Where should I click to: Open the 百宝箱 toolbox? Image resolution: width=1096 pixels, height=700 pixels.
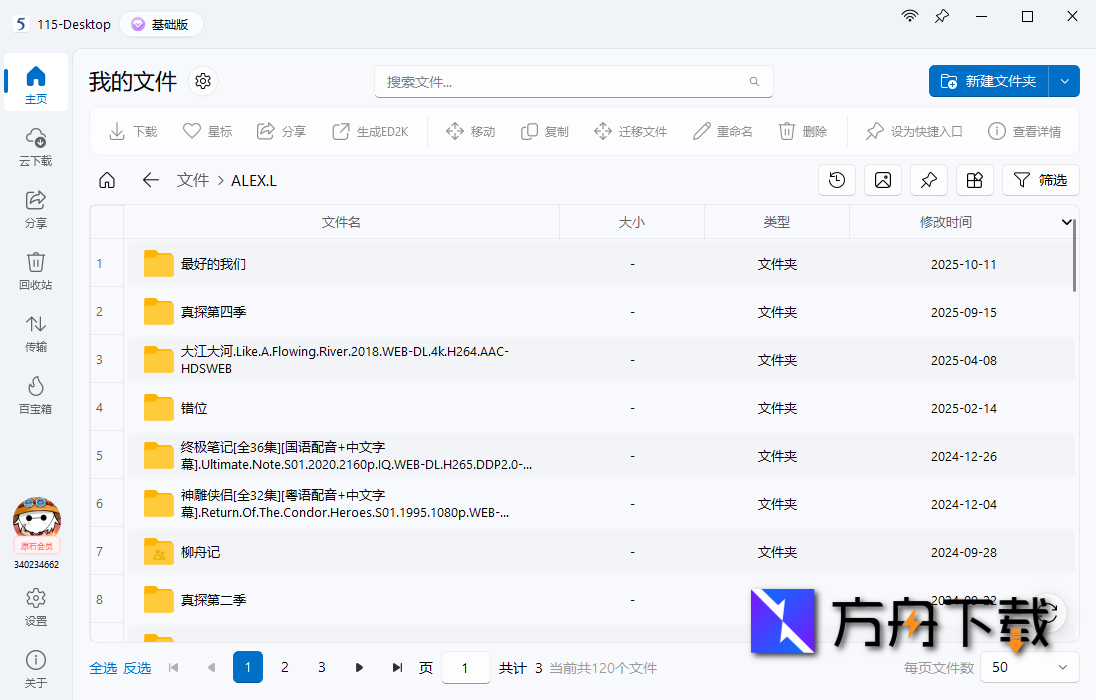(35, 396)
